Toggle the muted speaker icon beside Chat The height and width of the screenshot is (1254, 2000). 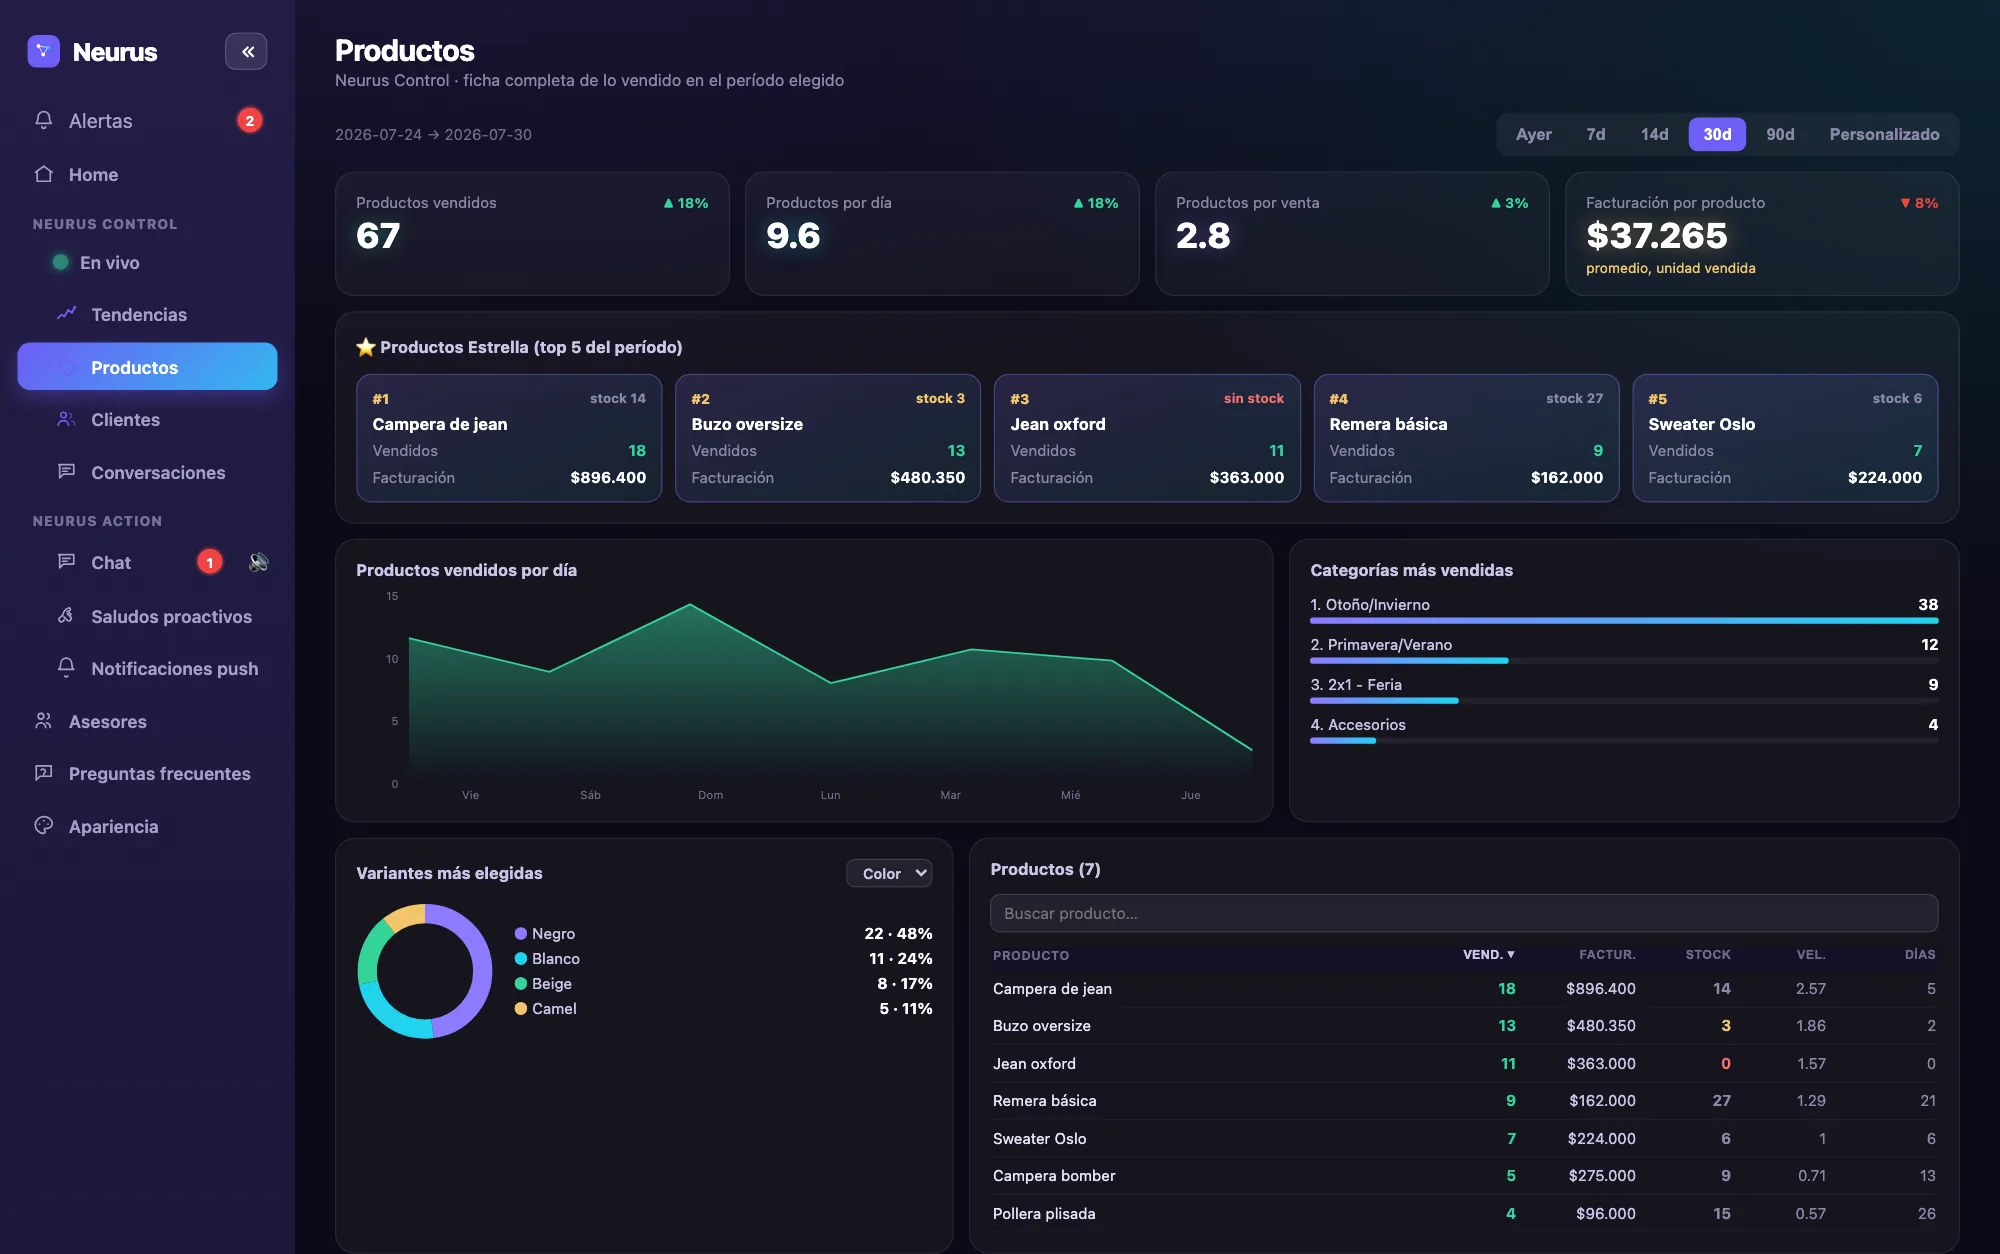tap(259, 562)
